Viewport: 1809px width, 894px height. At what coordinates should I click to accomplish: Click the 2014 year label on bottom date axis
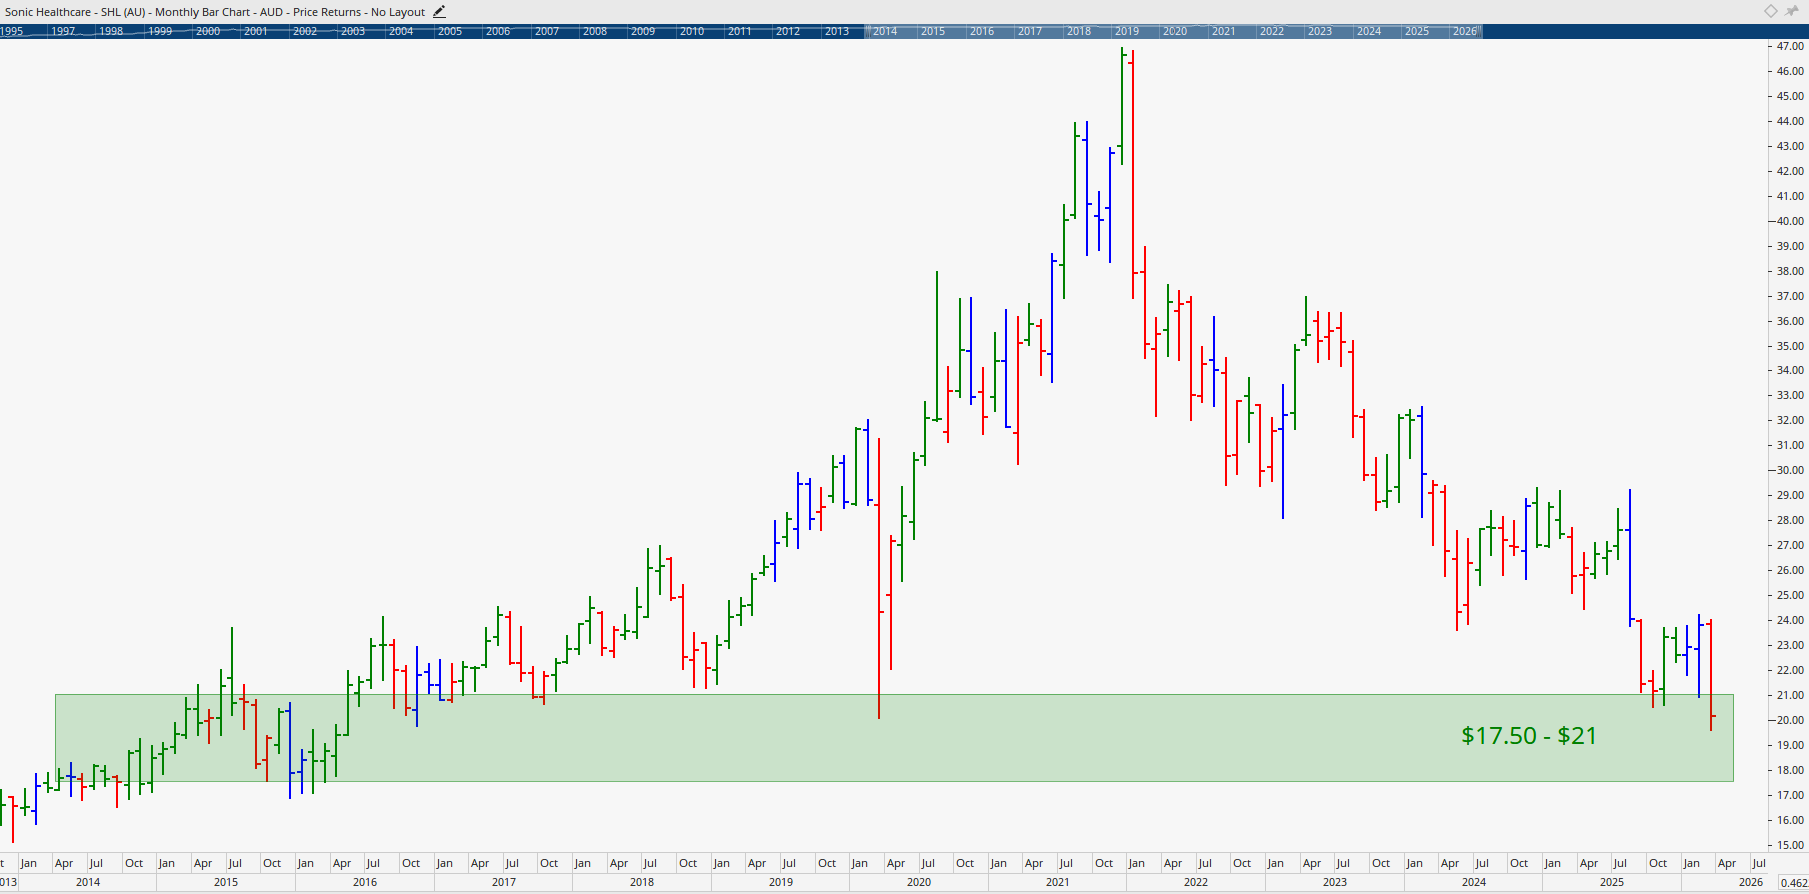[x=88, y=882]
